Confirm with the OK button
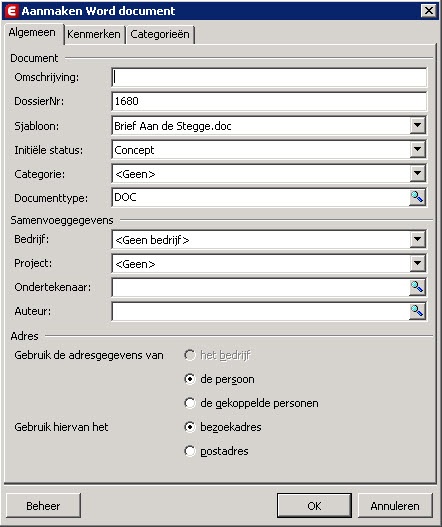Screen dimensions: 442x527 pos(314,506)
